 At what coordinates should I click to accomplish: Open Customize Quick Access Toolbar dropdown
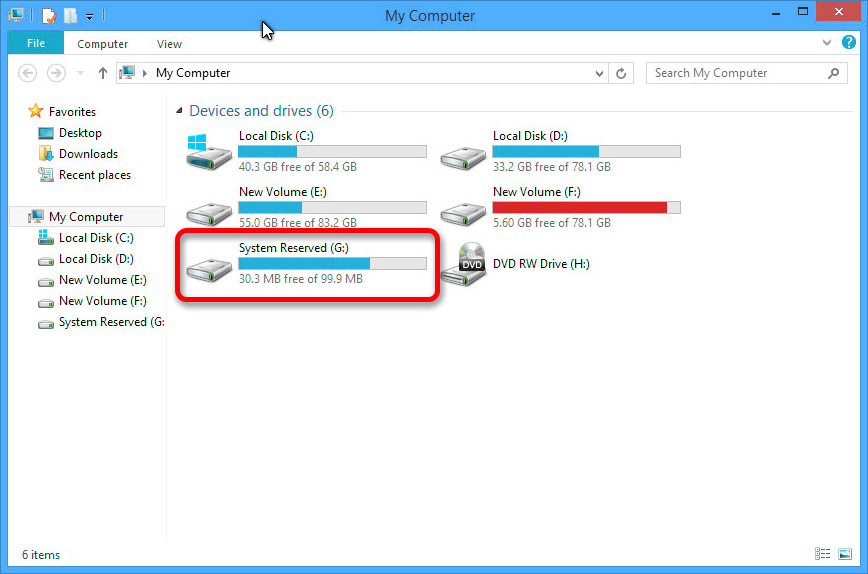coord(89,17)
